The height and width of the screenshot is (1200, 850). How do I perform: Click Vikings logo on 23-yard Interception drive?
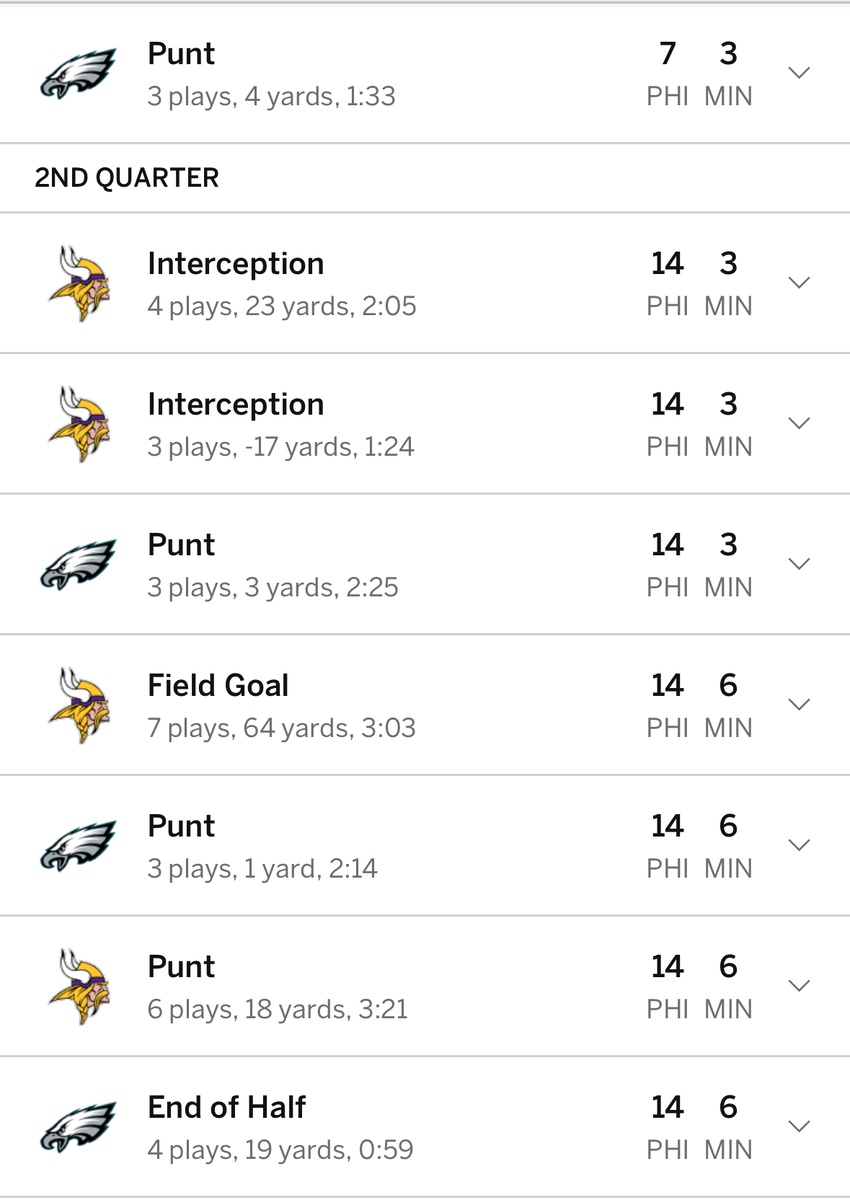pyautogui.click(x=78, y=283)
